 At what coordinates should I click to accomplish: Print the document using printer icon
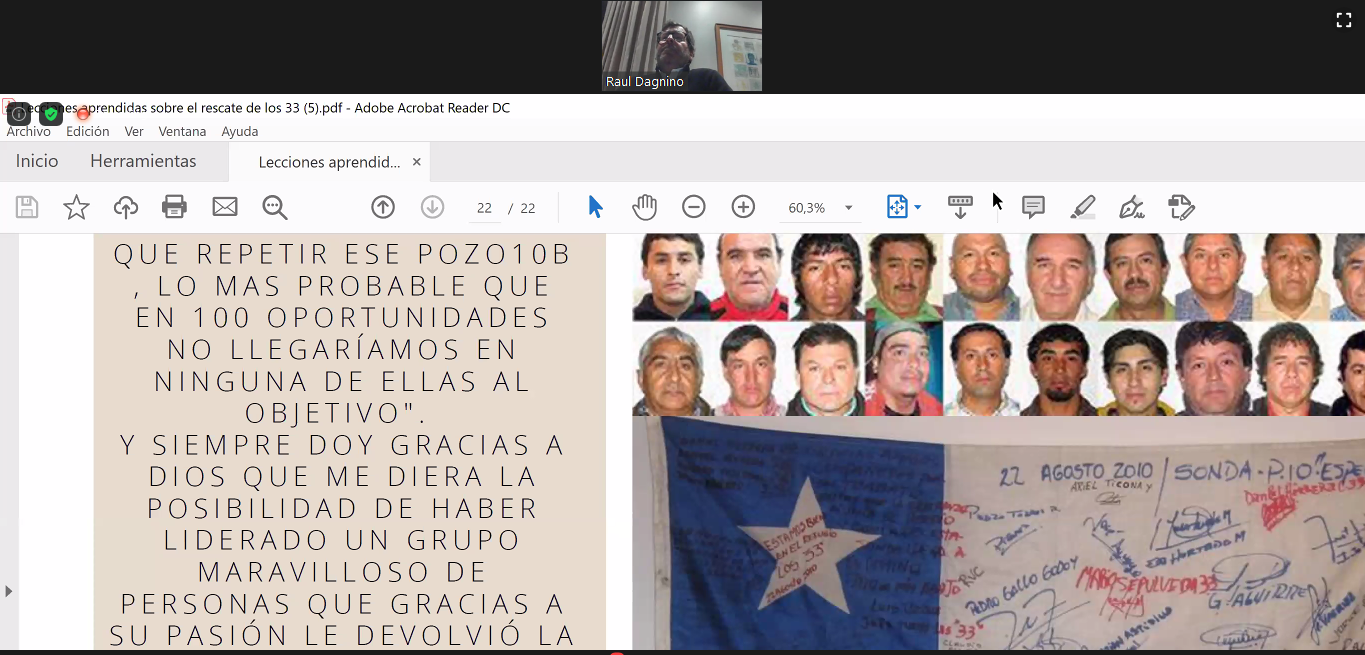175,207
